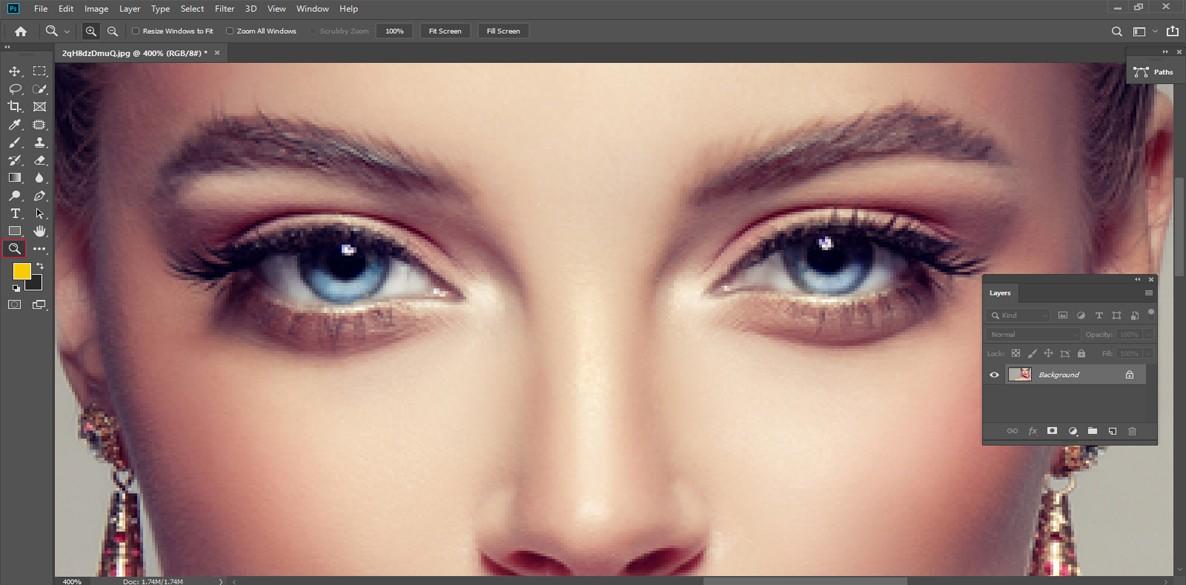Image resolution: width=1186 pixels, height=585 pixels.
Task: Select the Gradient tool
Action: click(x=14, y=178)
